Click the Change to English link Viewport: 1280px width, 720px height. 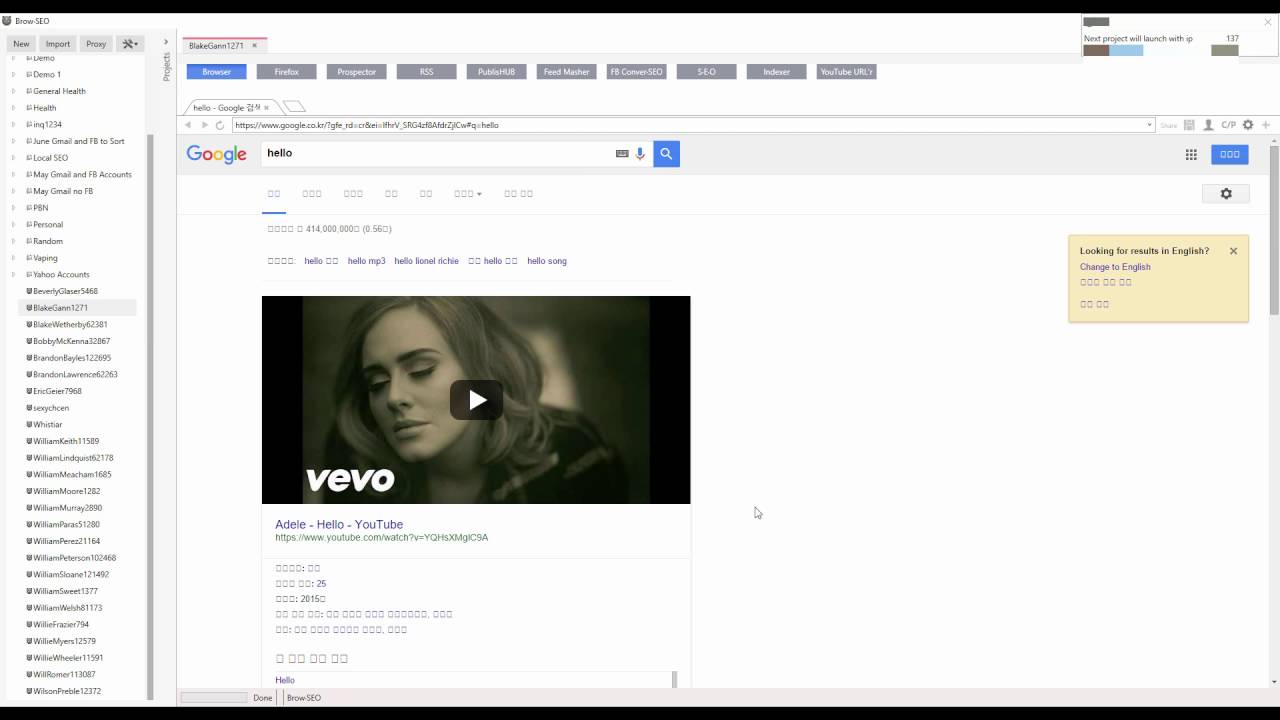pyautogui.click(x=1115, y=267)
